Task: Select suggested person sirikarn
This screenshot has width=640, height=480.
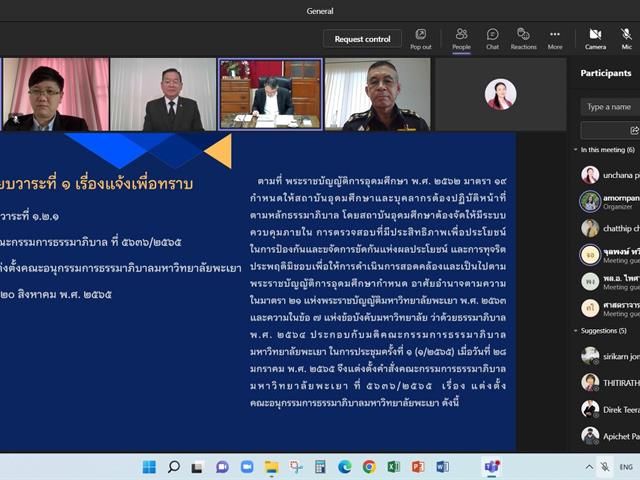Action: (609, 356)
